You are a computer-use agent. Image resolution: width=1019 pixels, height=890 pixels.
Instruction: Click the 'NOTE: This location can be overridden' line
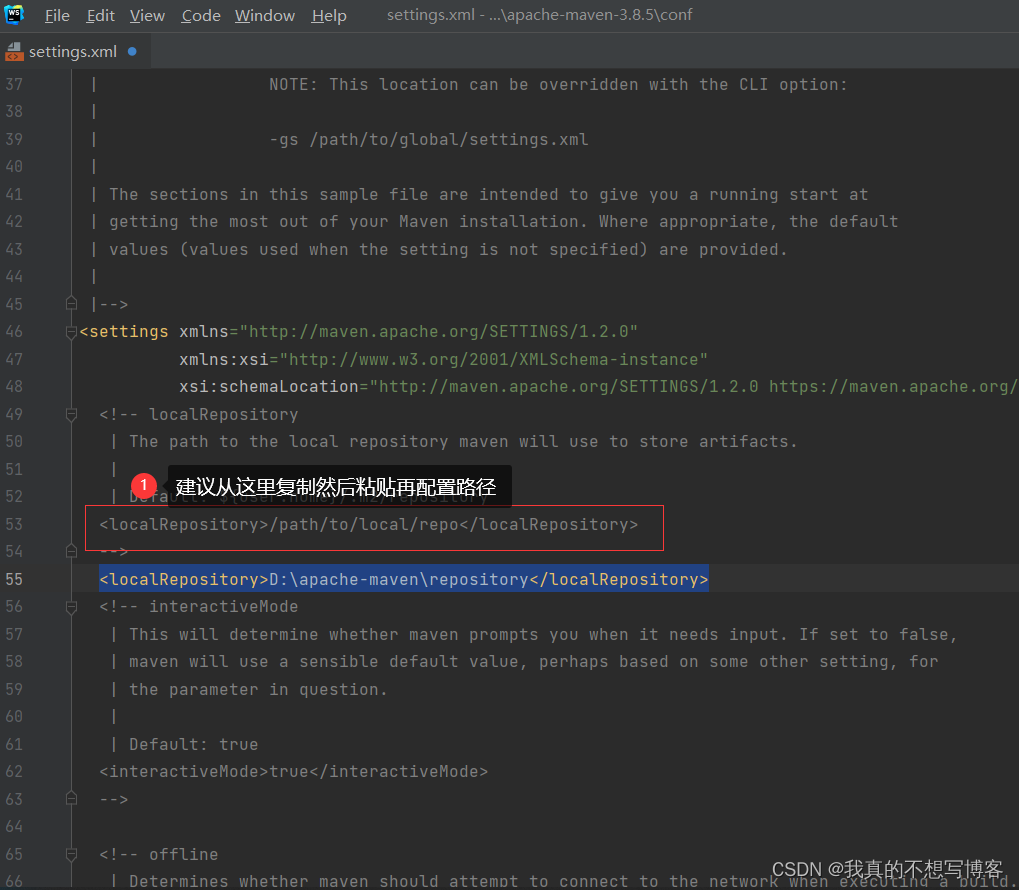click(558, 85)
